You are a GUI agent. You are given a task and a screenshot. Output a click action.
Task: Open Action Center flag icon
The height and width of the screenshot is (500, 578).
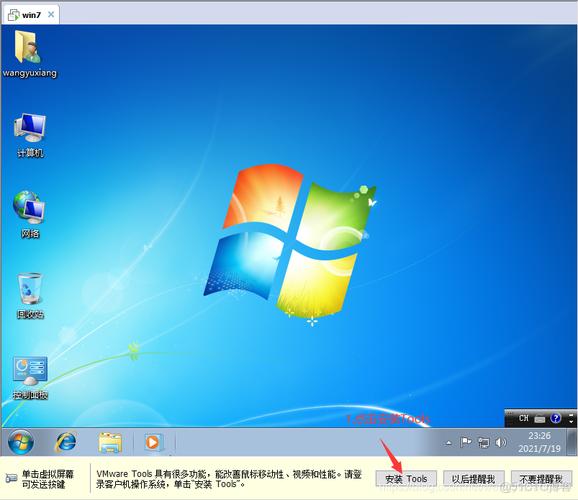[466, 442]
